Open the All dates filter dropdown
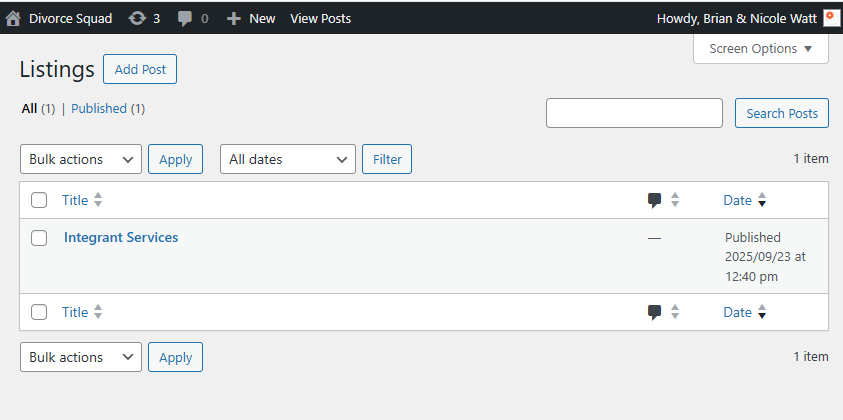Screen dimensions: 843x420 (287, 159)
